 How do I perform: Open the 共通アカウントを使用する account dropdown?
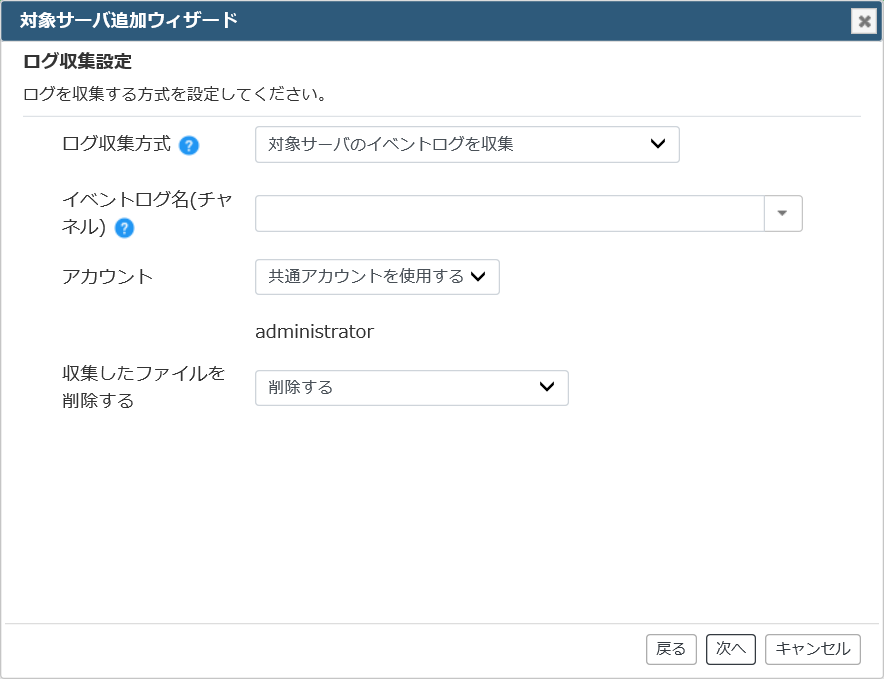coord(377,277)
